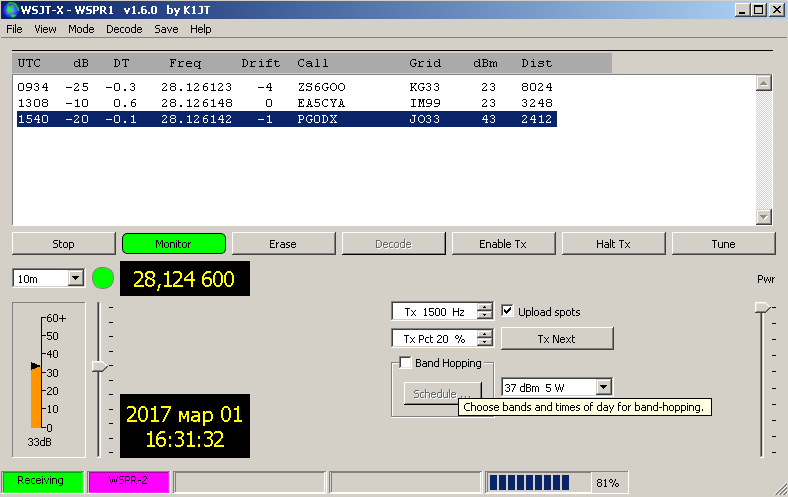Click the Tx Next button
This screenshot has height=497, width=788.
557,339
